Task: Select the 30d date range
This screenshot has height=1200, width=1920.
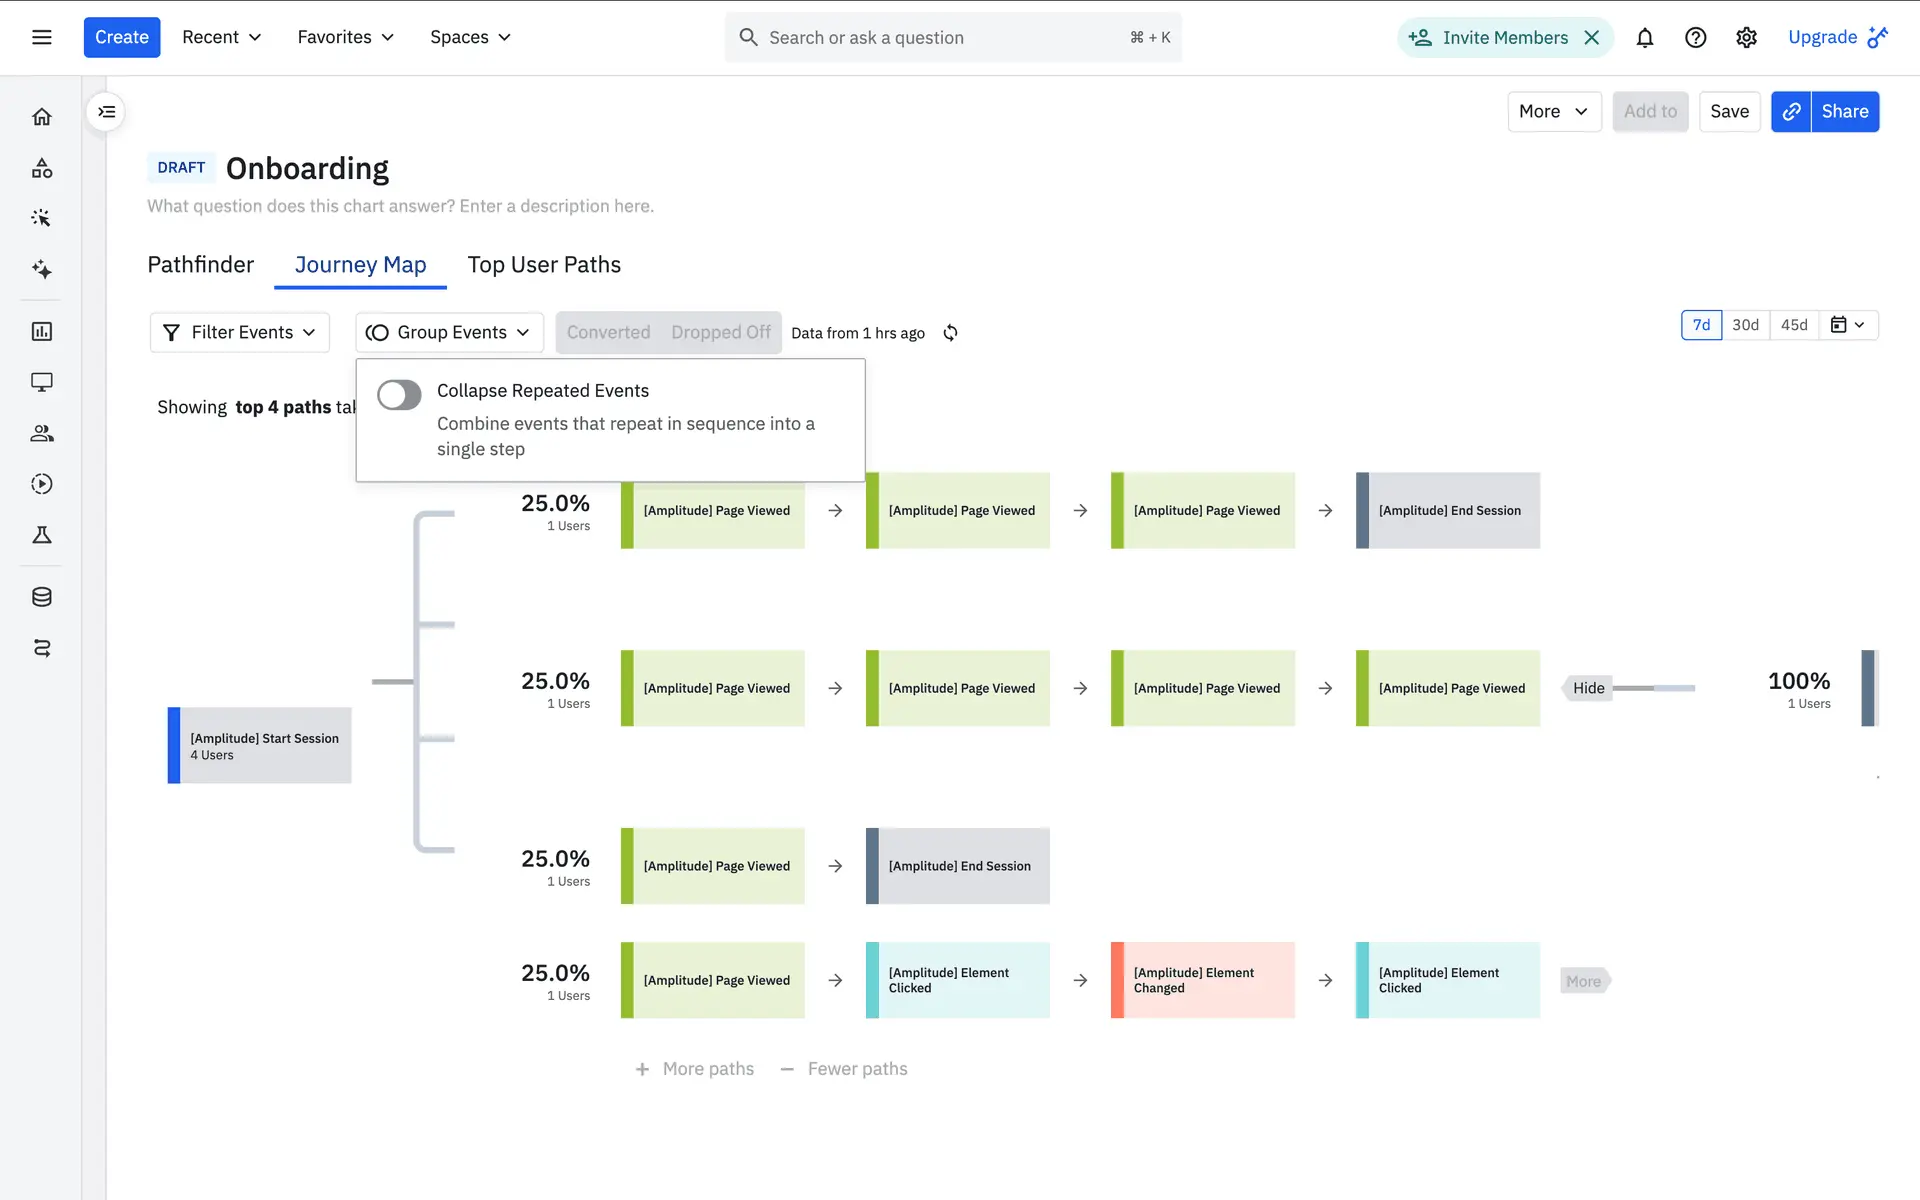Action: pos(1745,325)
